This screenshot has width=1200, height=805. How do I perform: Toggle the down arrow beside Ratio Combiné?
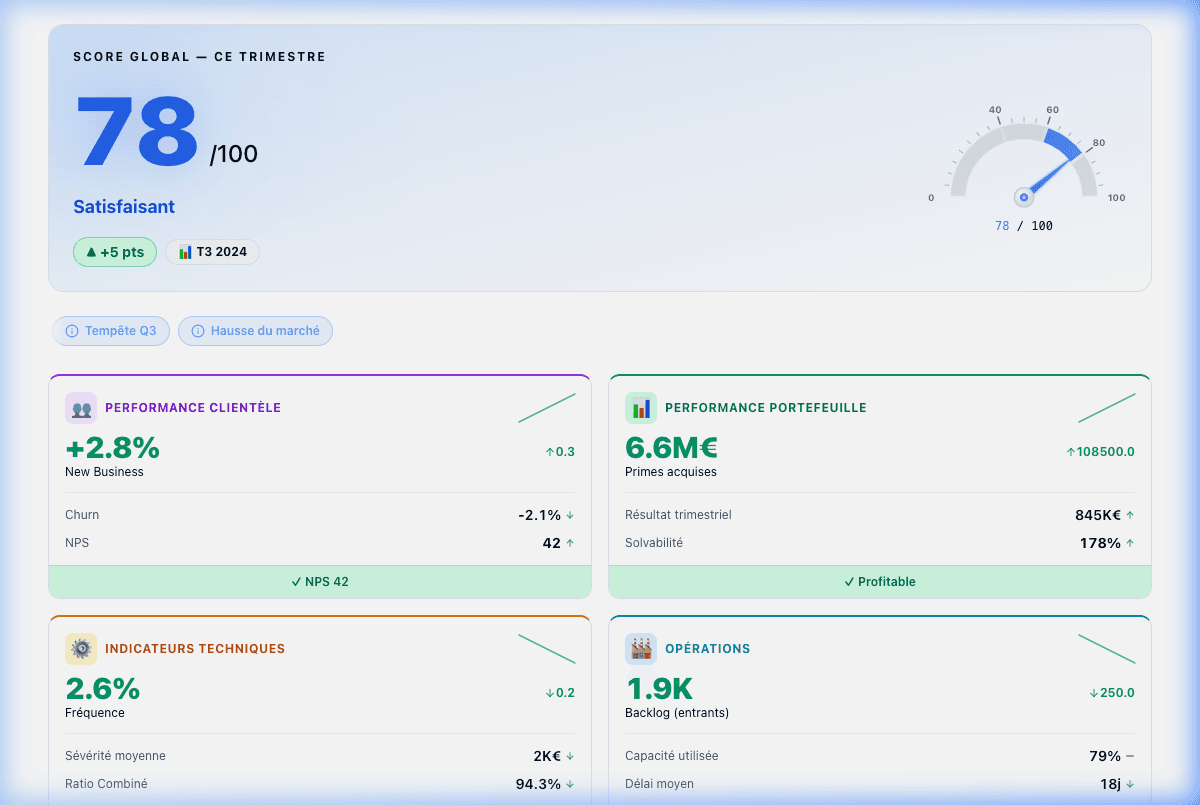tap(568, 784)
